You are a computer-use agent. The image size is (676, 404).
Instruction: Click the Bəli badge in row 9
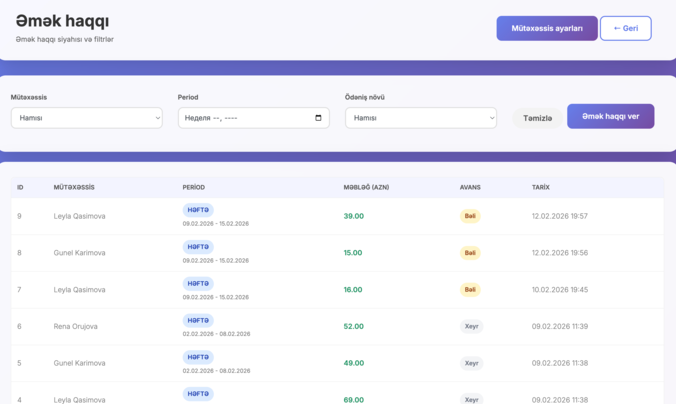pos(470,216)
